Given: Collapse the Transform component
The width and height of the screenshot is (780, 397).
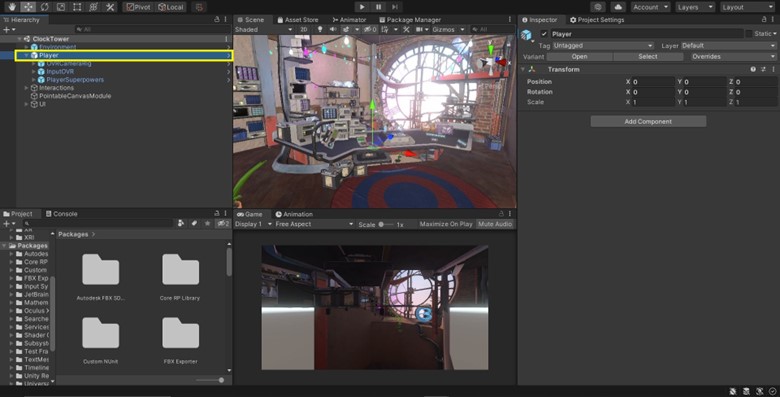Looking at the screenshot, I should point(523,69).
